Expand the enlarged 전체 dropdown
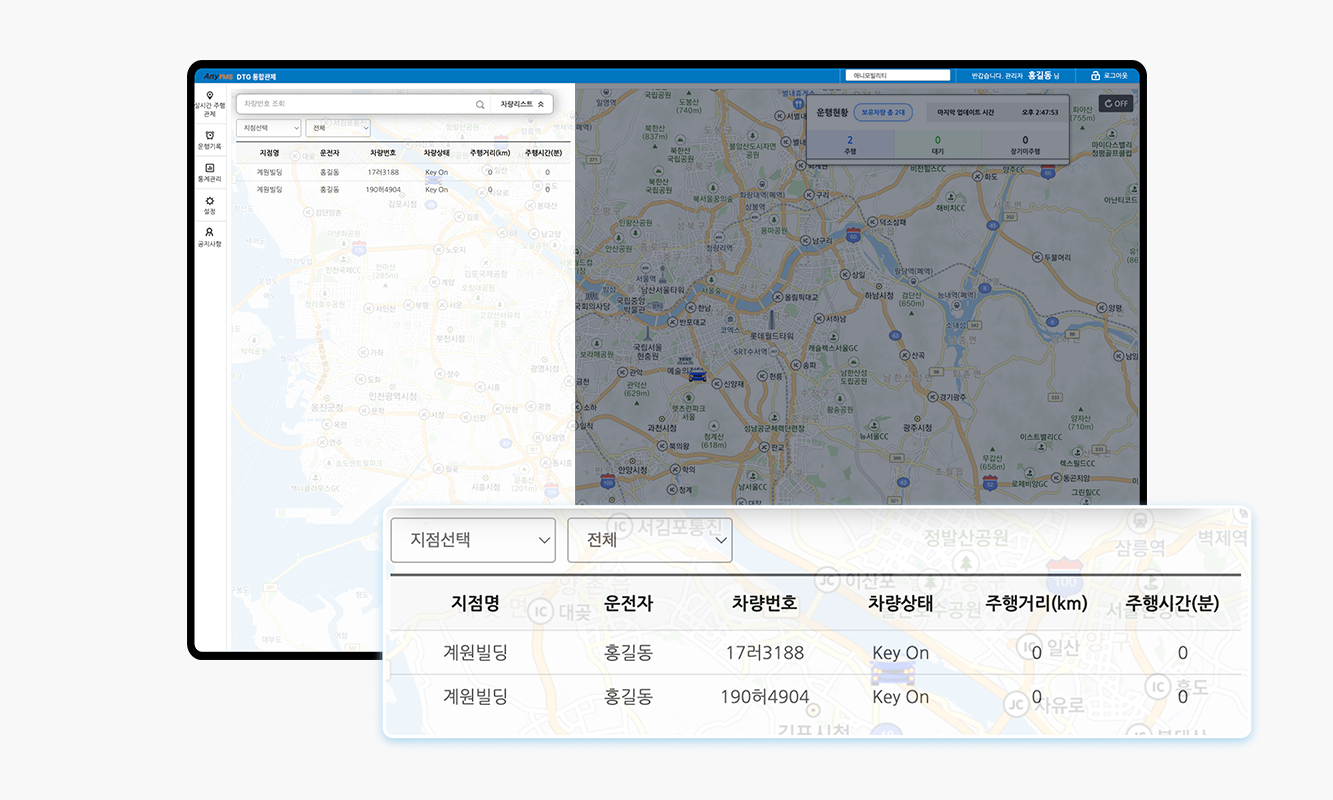This screenshot has width=1333, height=800. point(649,540)
